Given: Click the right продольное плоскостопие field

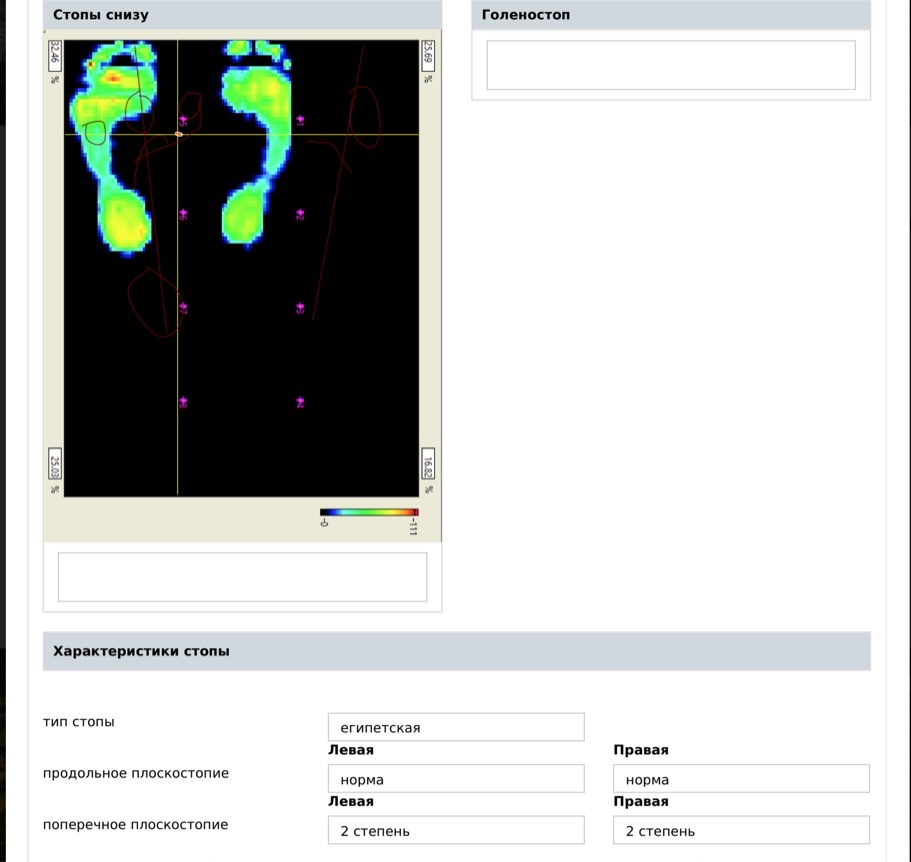Looking at the screenshot, I should [x=741, y=779].
